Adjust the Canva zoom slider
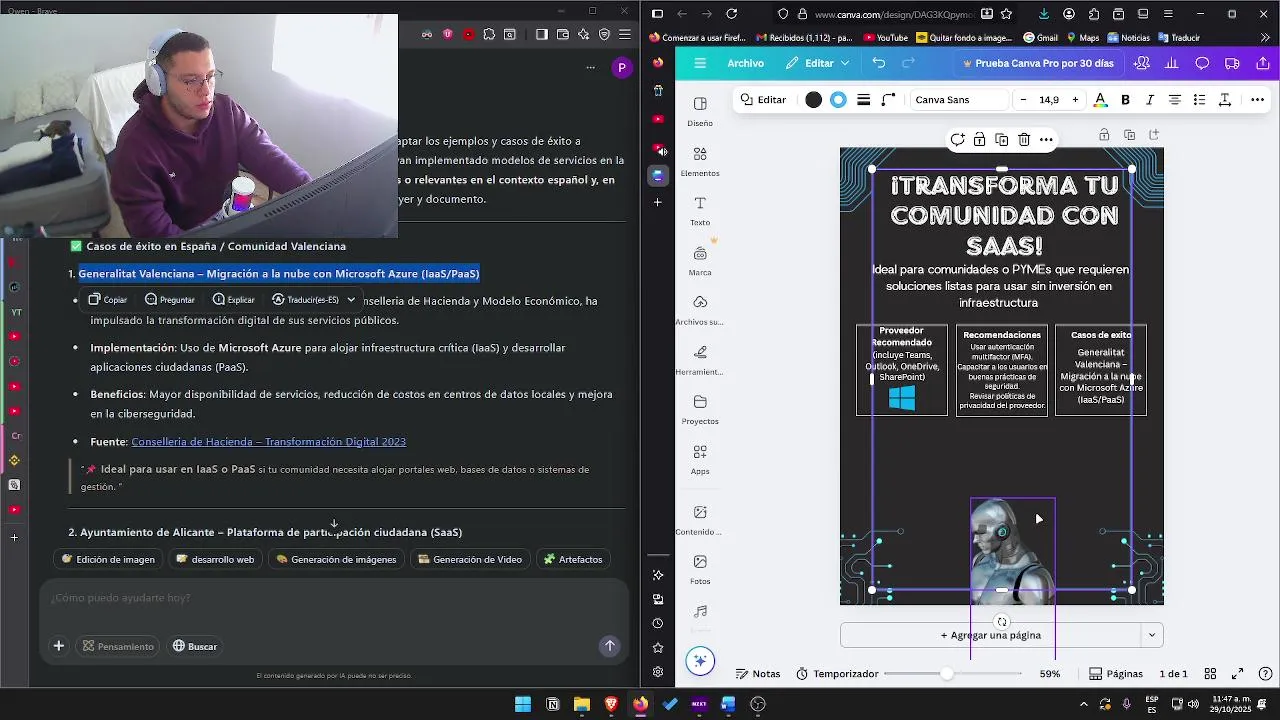 (x=947, y=674)
